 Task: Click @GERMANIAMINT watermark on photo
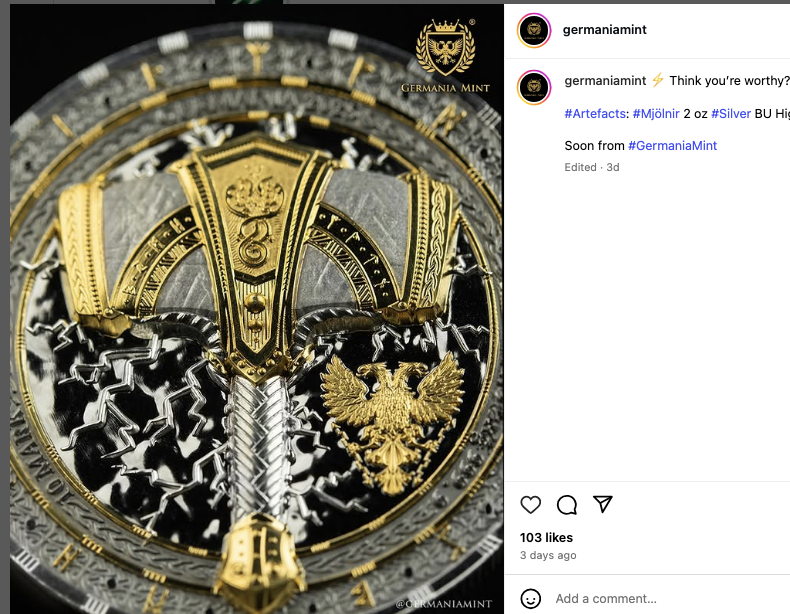pyautogui.click(x=444, y=604)
